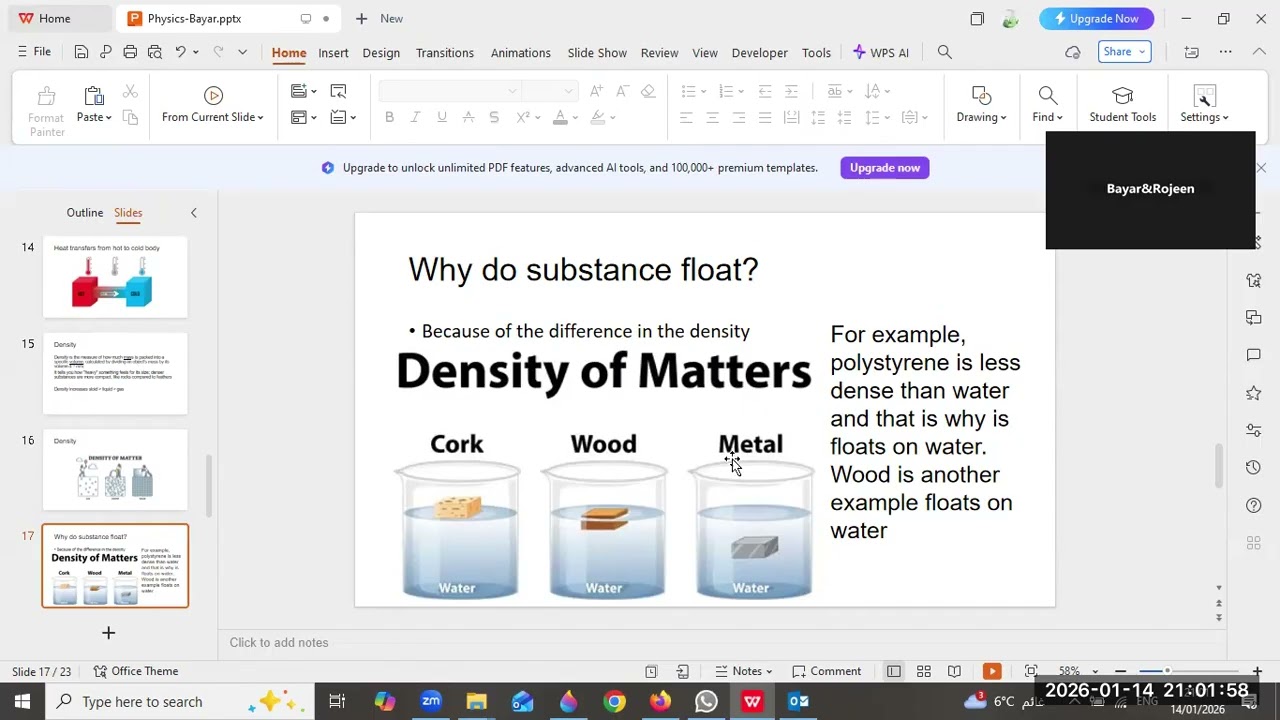Viewport: 1280px width, 720px height.
Task: Open Student Tools graduation cap icon
Action: click(1122, 95)
